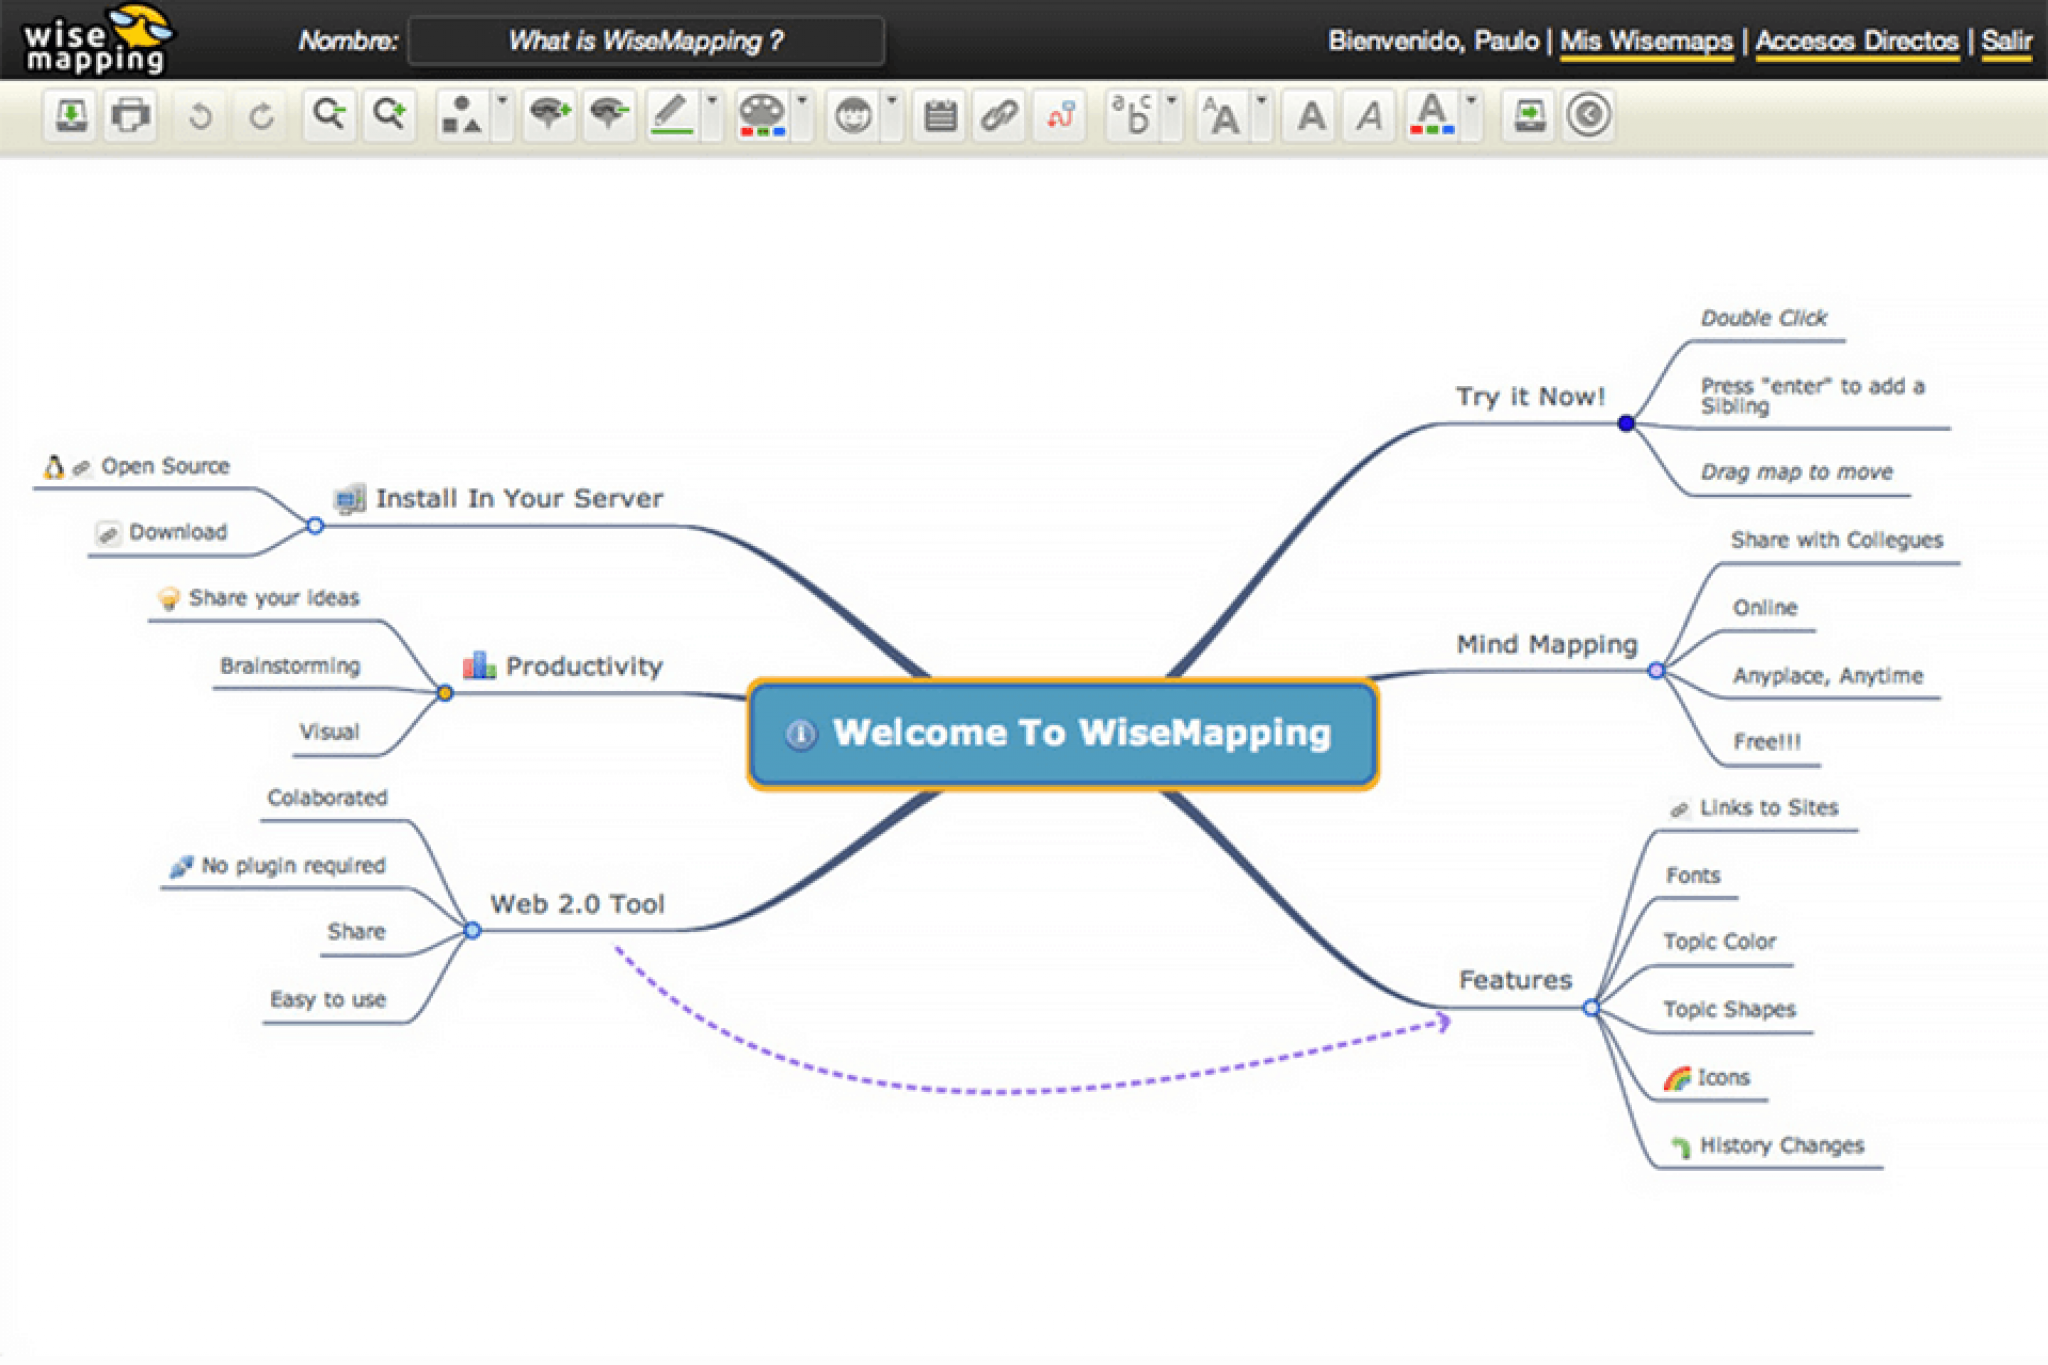The width and height of the screenshot is (2048, 1365).
Task: Expand the background color dropdown arrow
Action: [802, 115]
